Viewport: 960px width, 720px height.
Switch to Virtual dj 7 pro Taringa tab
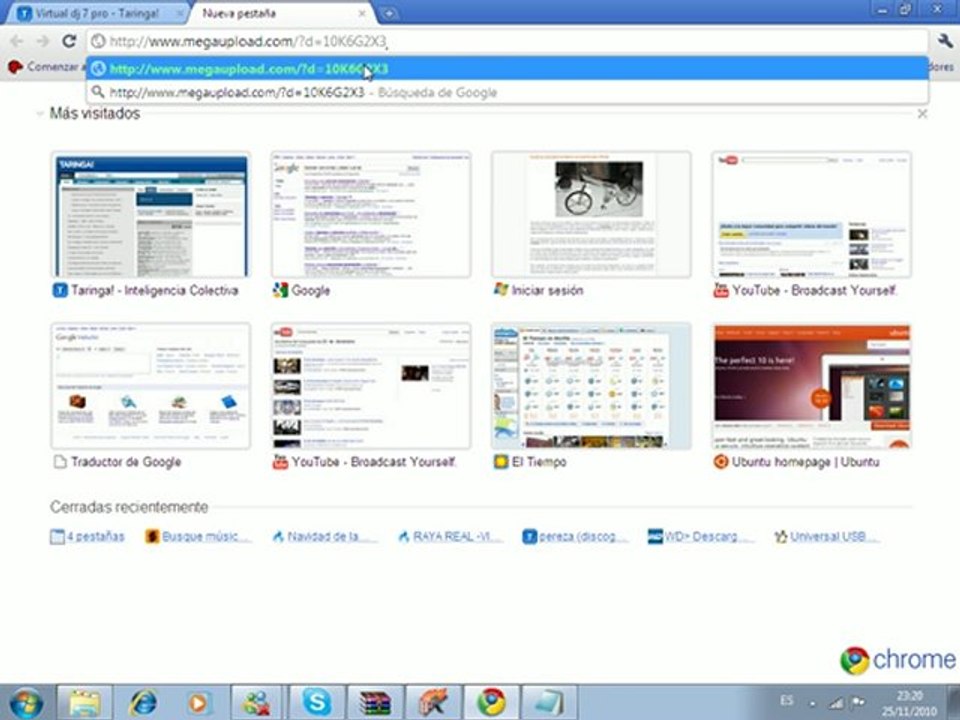(x=97, y=13)
